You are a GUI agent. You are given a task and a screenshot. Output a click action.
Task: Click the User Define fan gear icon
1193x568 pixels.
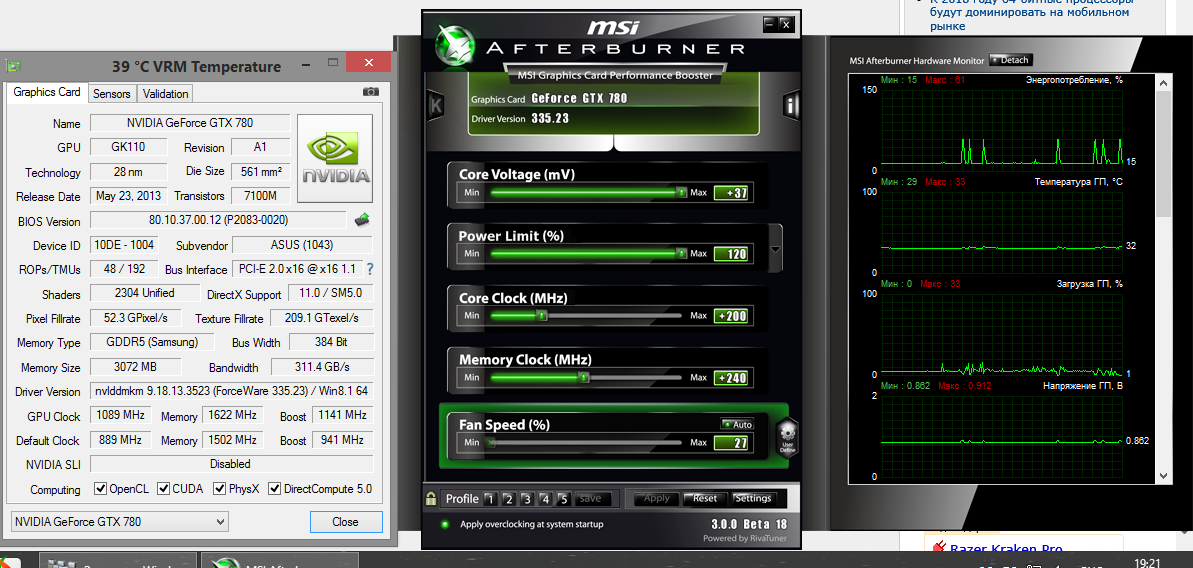pyautogui.click(x=786, y=437)
